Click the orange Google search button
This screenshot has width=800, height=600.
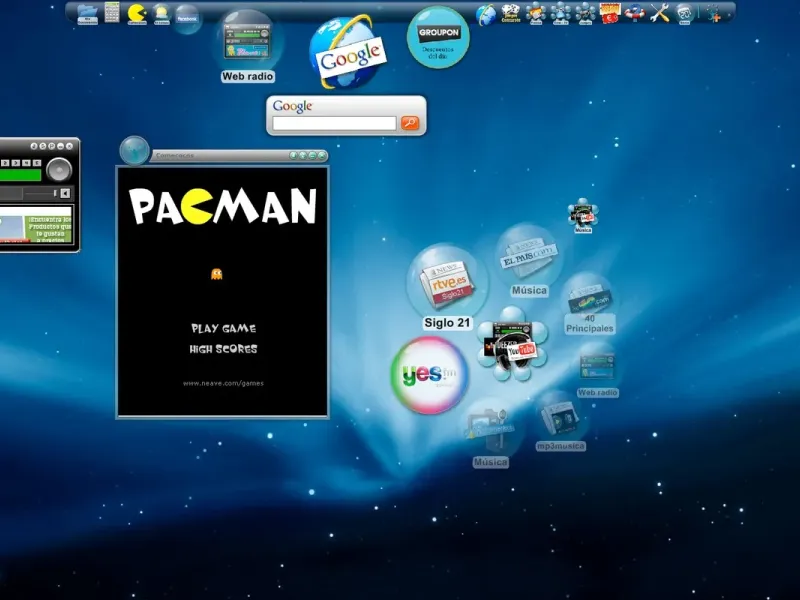coord(410,122)
